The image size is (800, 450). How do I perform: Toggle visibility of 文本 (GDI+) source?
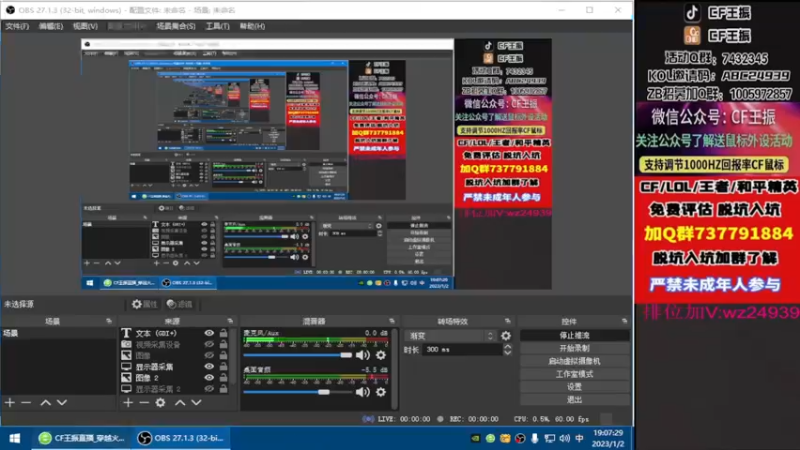click(x=209, y=333)
